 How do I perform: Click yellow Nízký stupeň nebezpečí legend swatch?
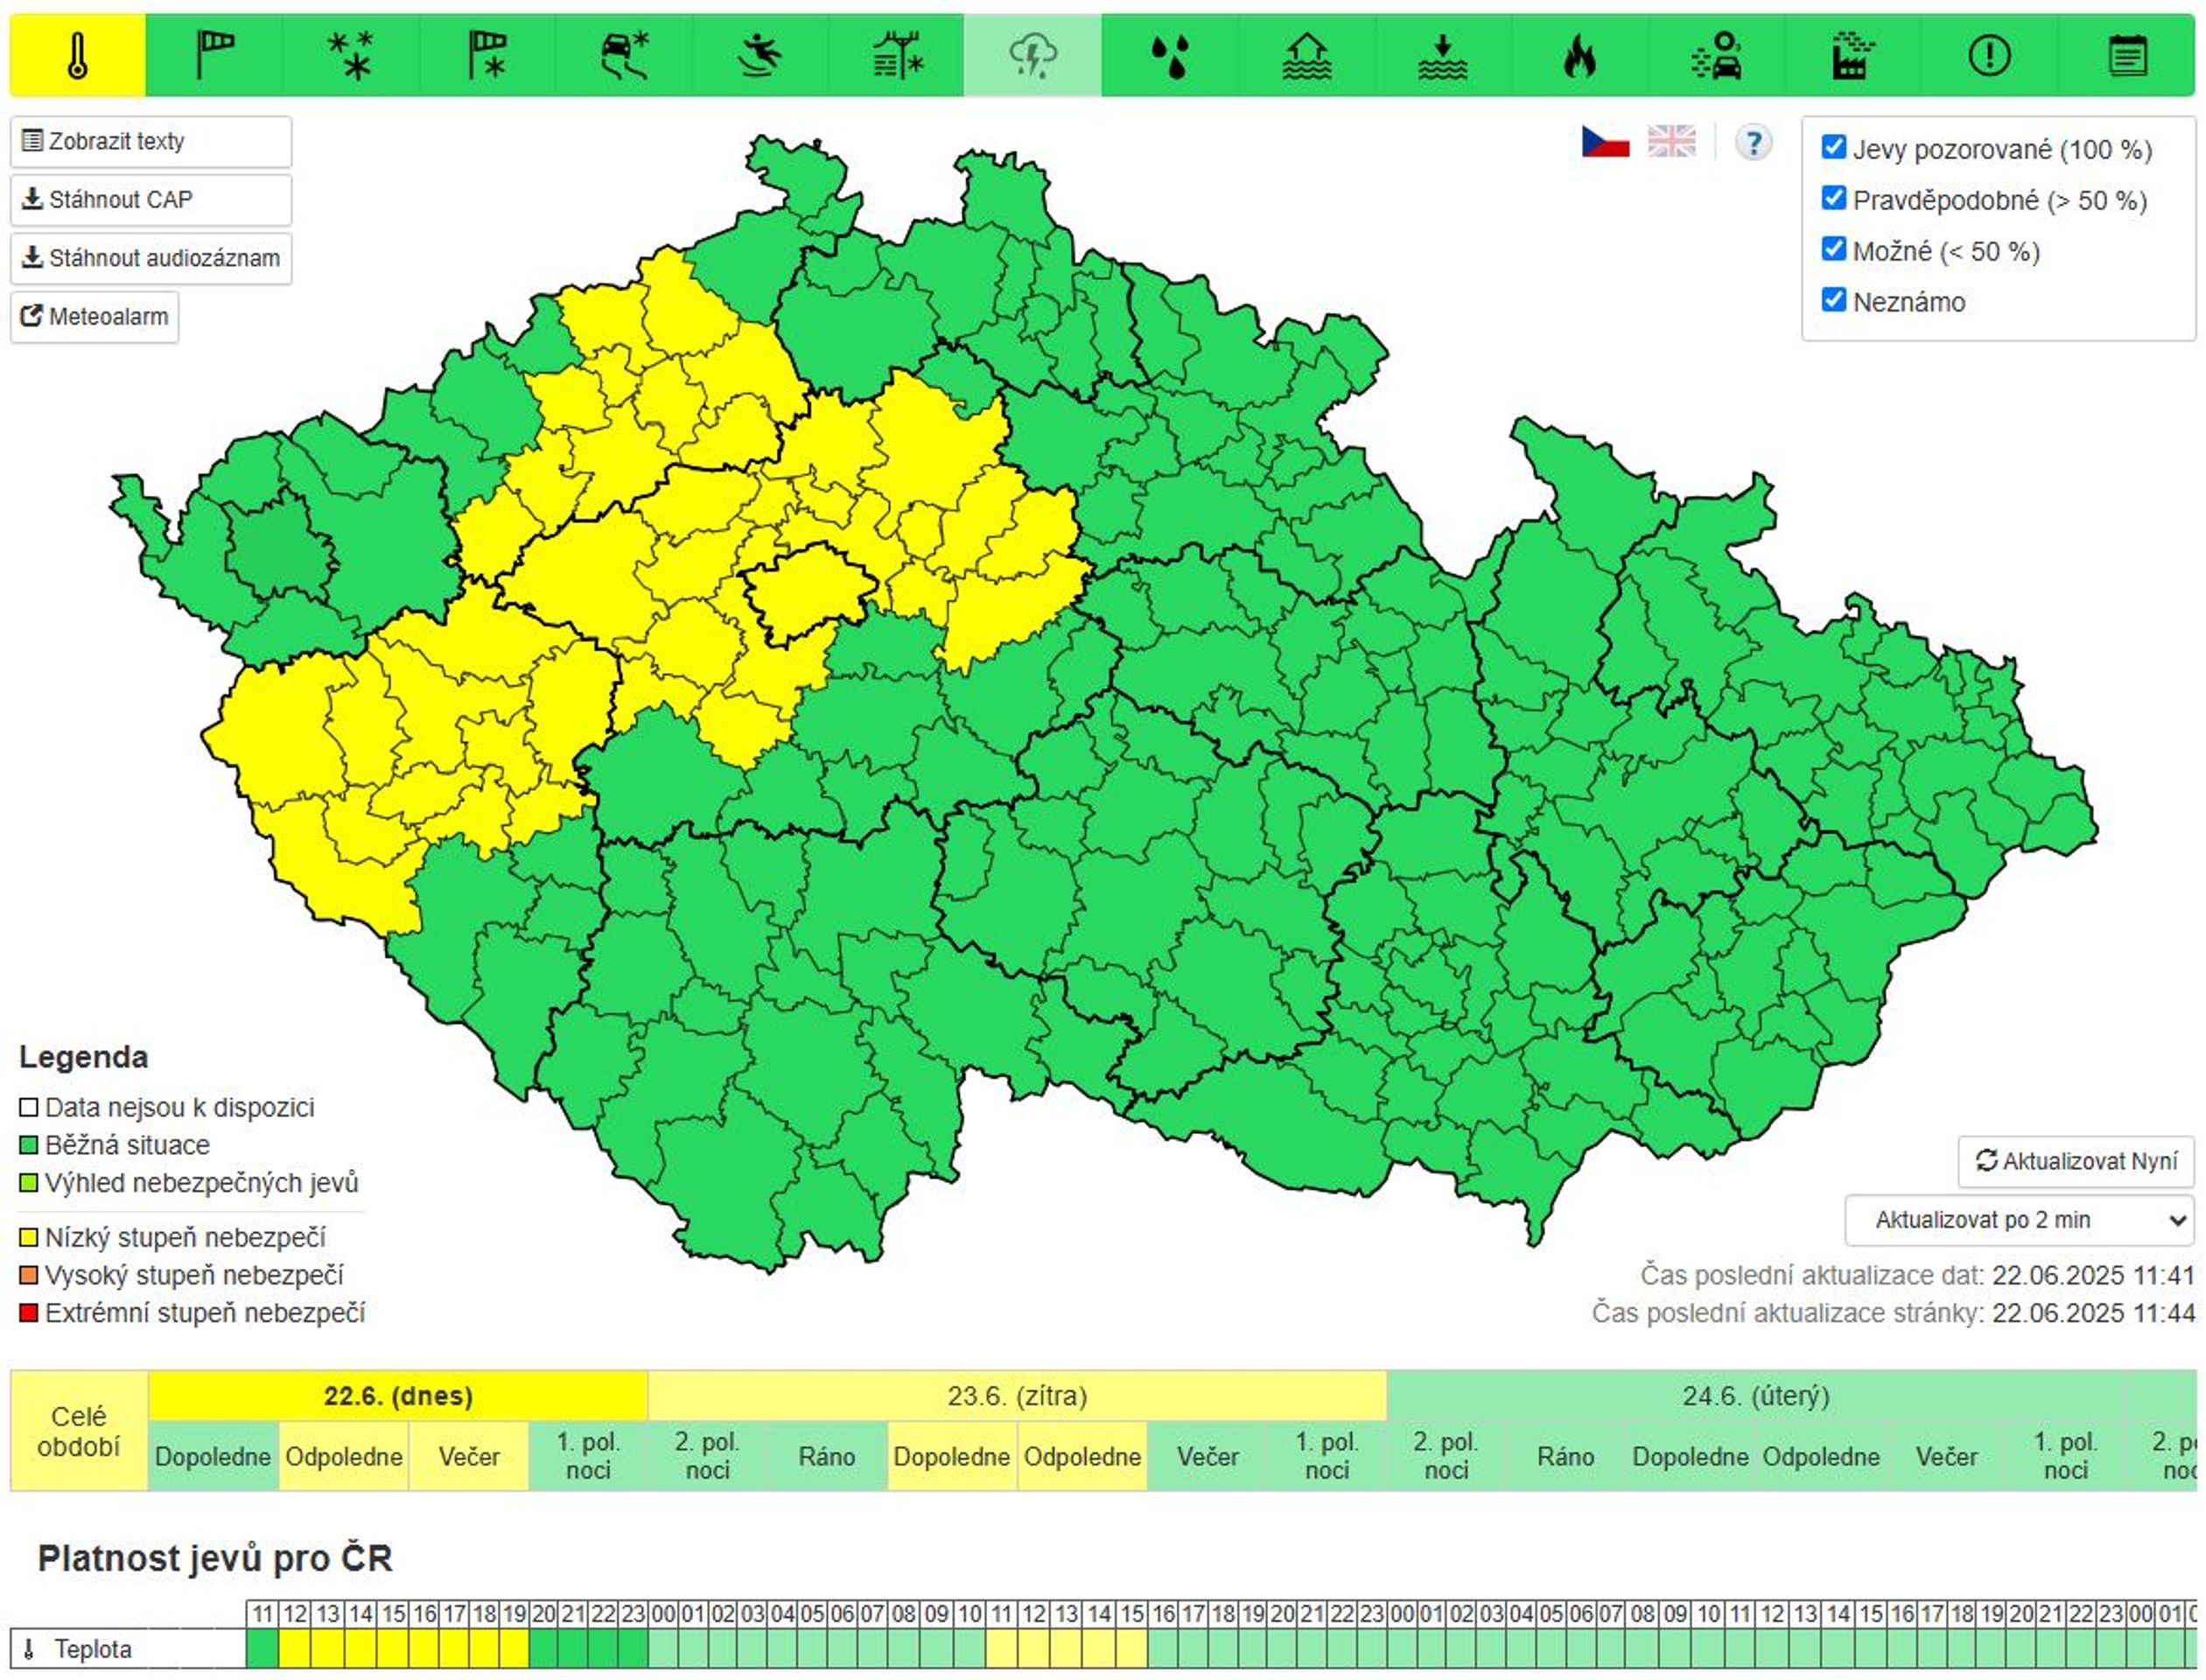(29, 1238)
